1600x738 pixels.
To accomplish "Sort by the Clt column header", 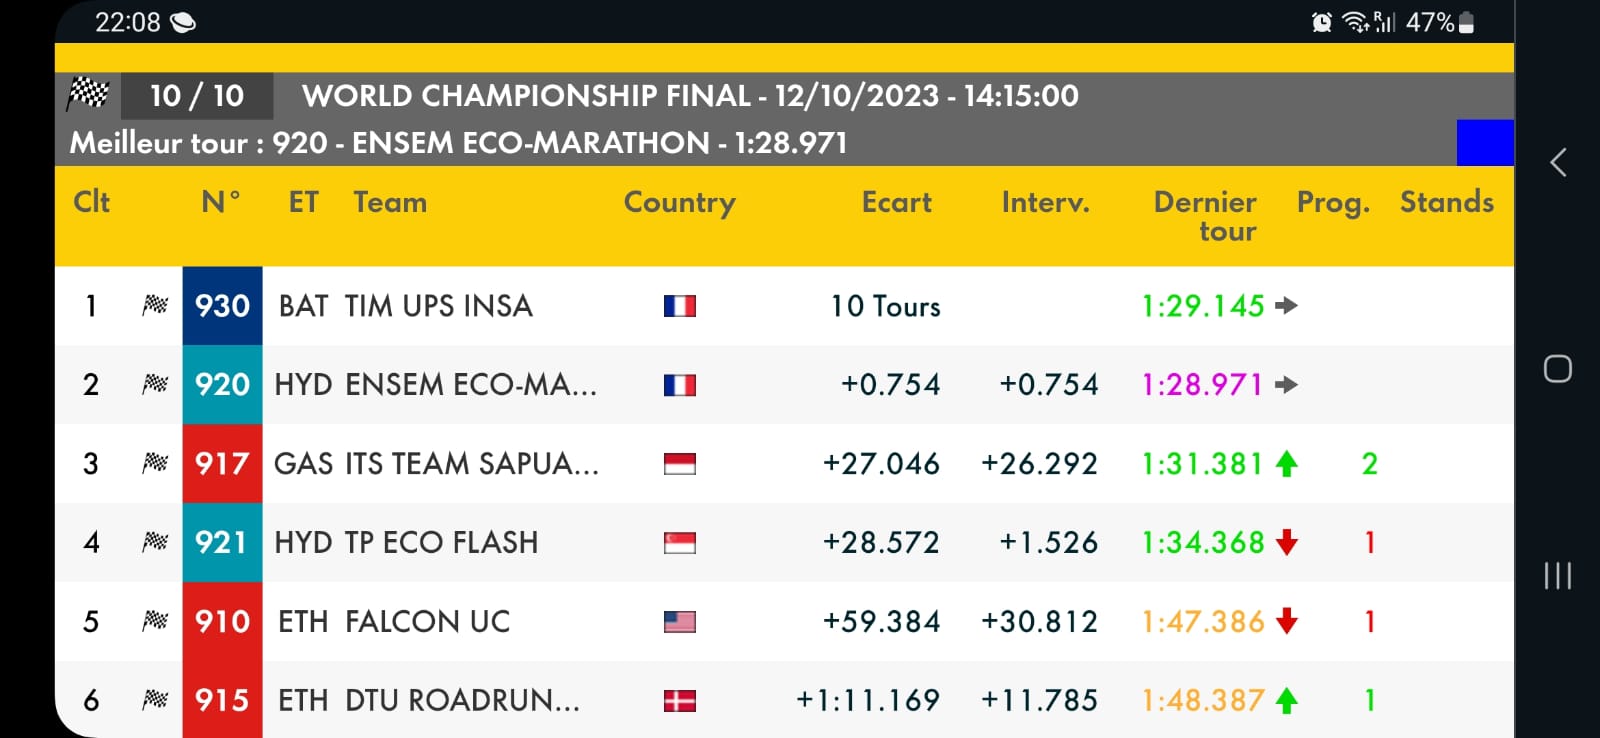I will (x=91, y=202).
